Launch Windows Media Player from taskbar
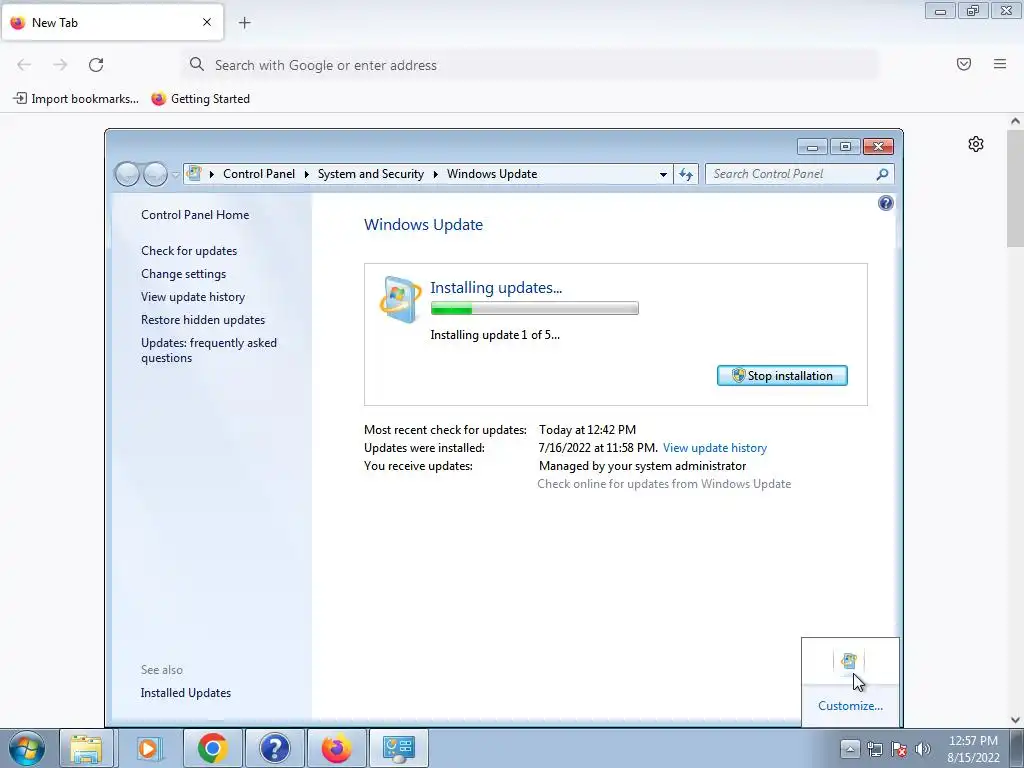1024x768 pixels. coord(148,748)
